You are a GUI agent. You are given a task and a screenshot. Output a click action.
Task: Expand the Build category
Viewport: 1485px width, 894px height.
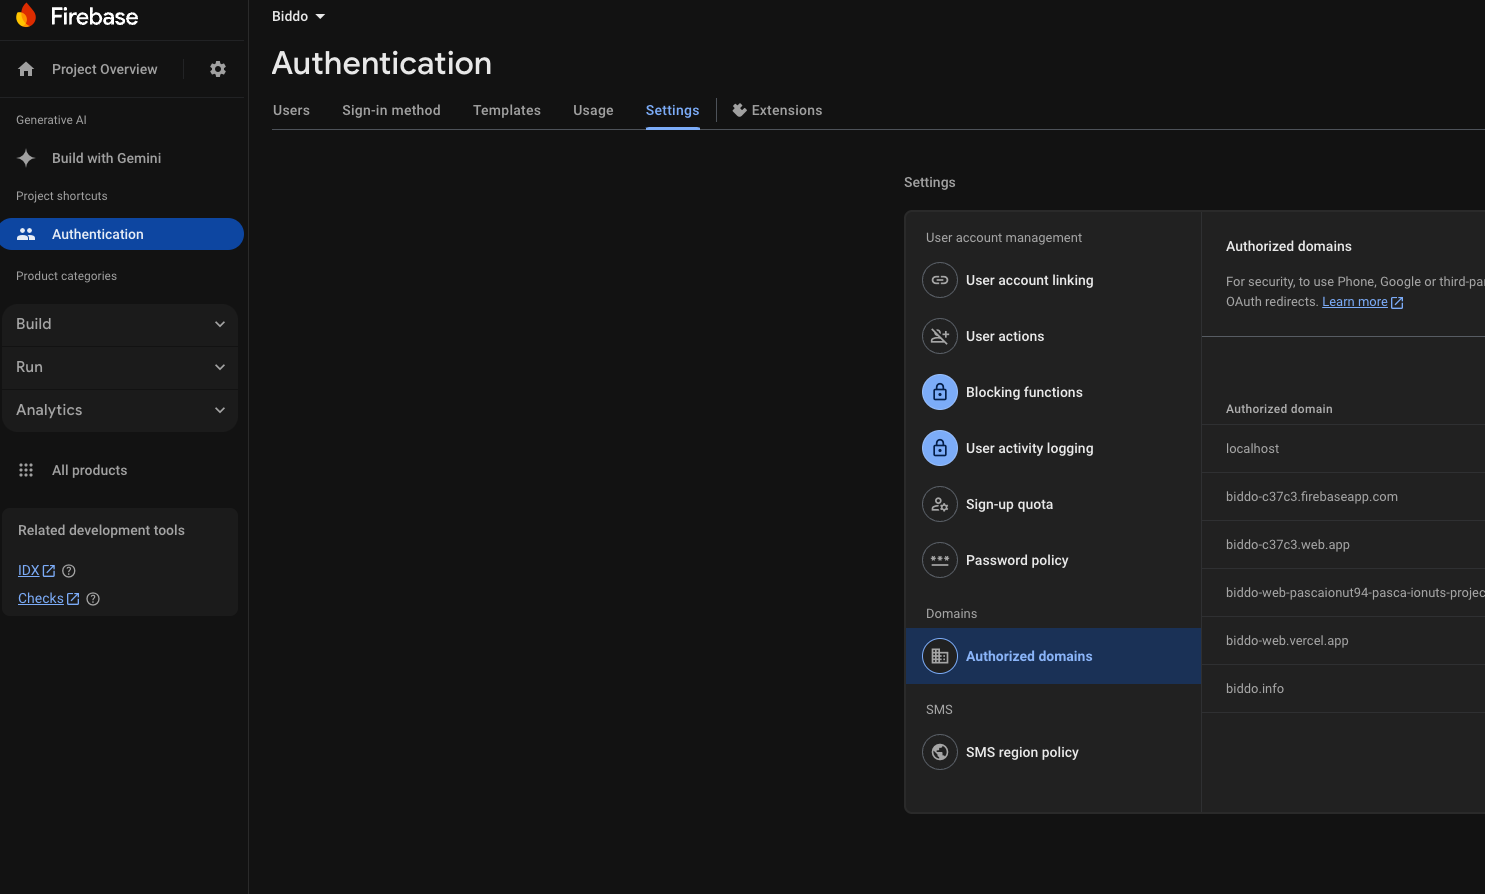(120, 324)
